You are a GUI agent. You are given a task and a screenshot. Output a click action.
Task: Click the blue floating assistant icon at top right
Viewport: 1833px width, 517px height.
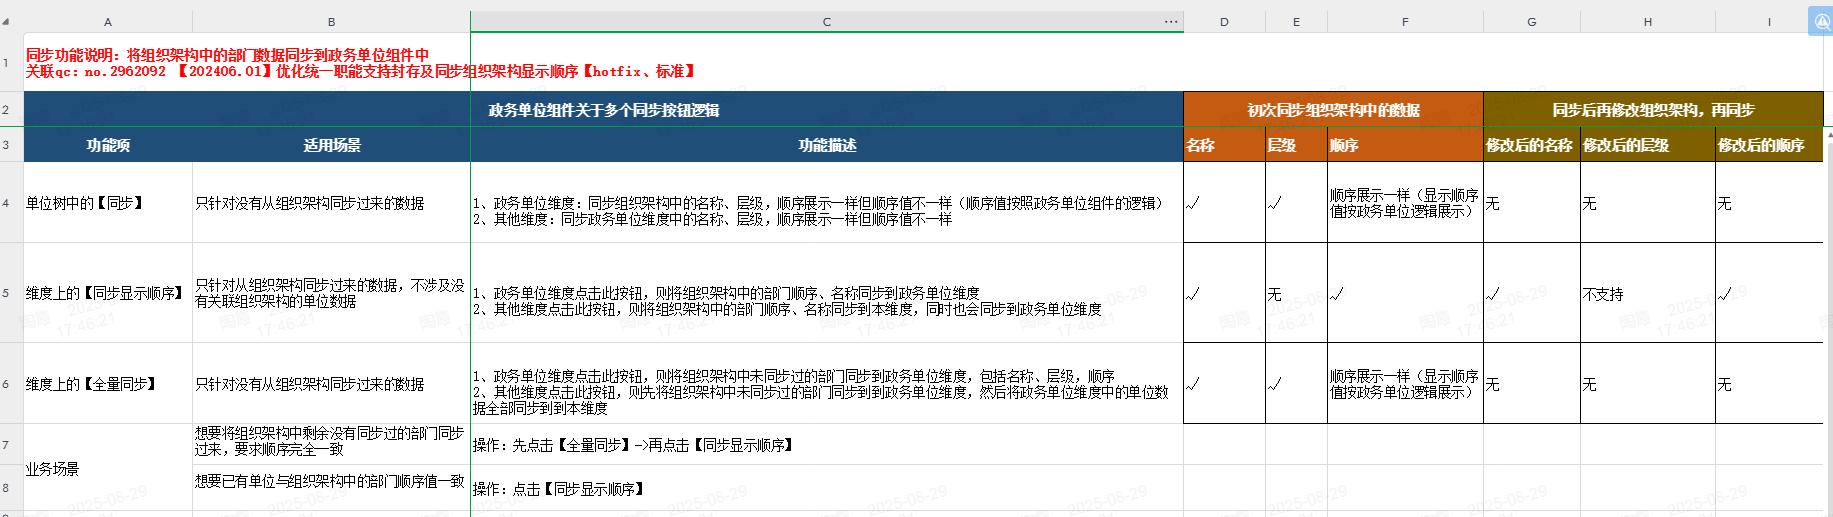pyautogui.click(x=1821, y=21)
